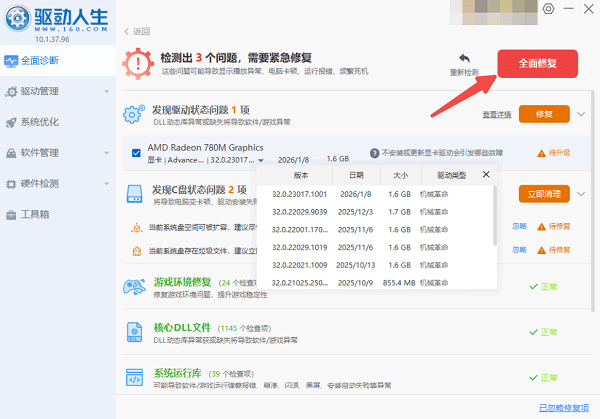The image size is (600, 419).
Task: Expand 驱动管理 submenu arrow
Action: pos(107,91)
